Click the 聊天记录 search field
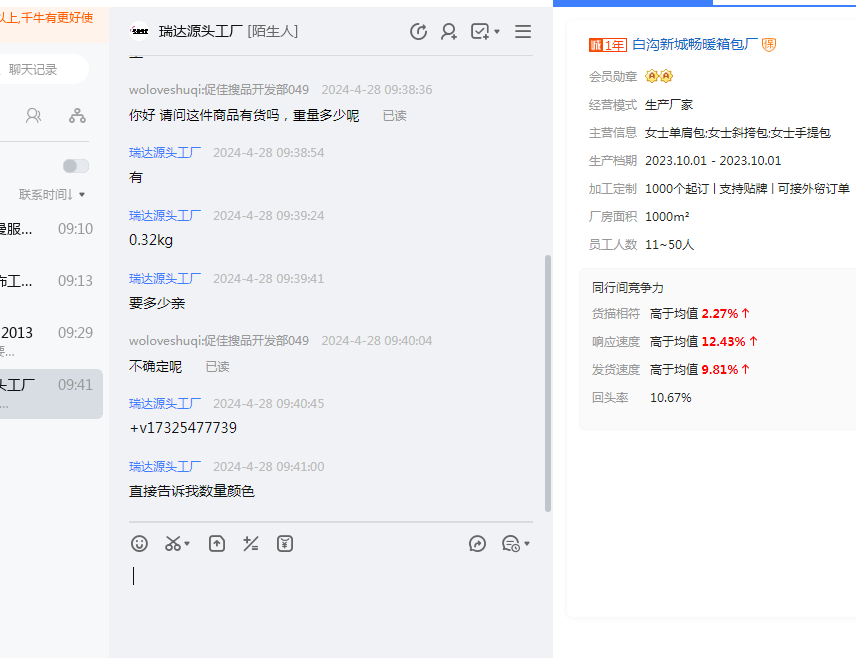The width and height of the screenshot is (856, 658). coord(45,69)
